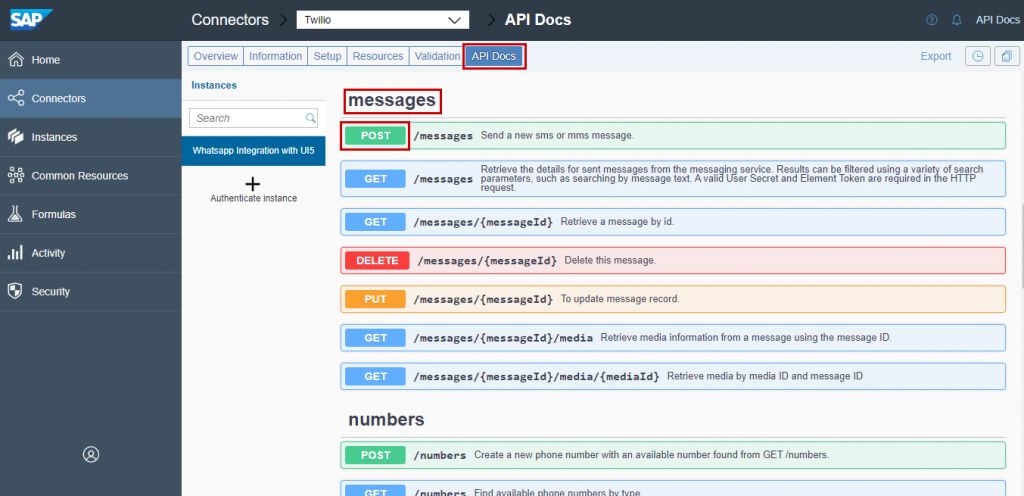Open the Twilio connector dropdown
The image size is (1024, 496).
point(383,20)
